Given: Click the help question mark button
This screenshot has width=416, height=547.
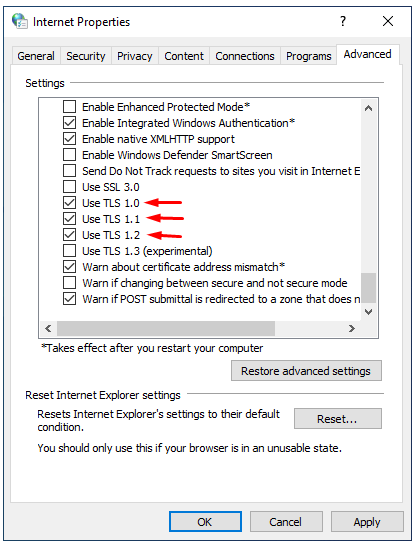Looking at the screenshot, I should pos(343,21).
